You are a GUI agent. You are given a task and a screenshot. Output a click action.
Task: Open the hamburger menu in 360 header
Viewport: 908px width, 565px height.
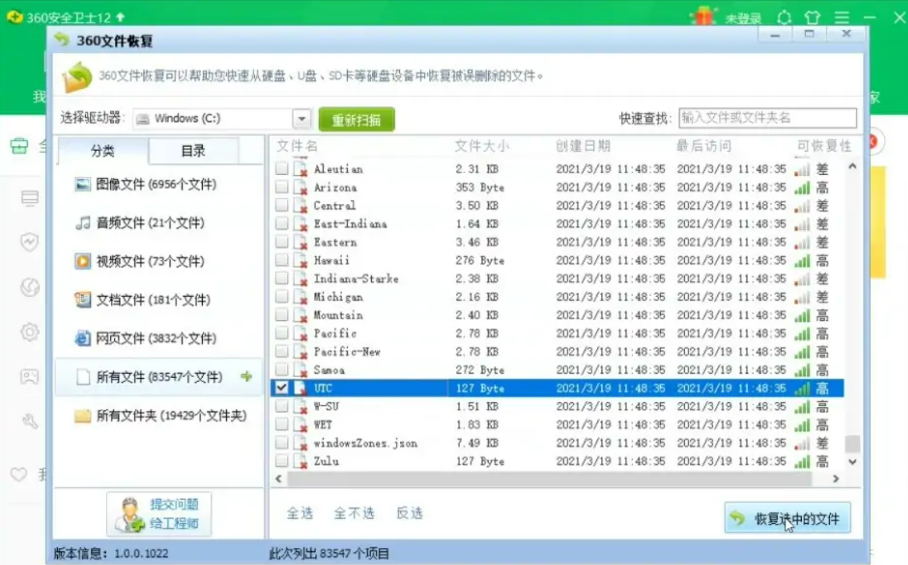[841, 17]
